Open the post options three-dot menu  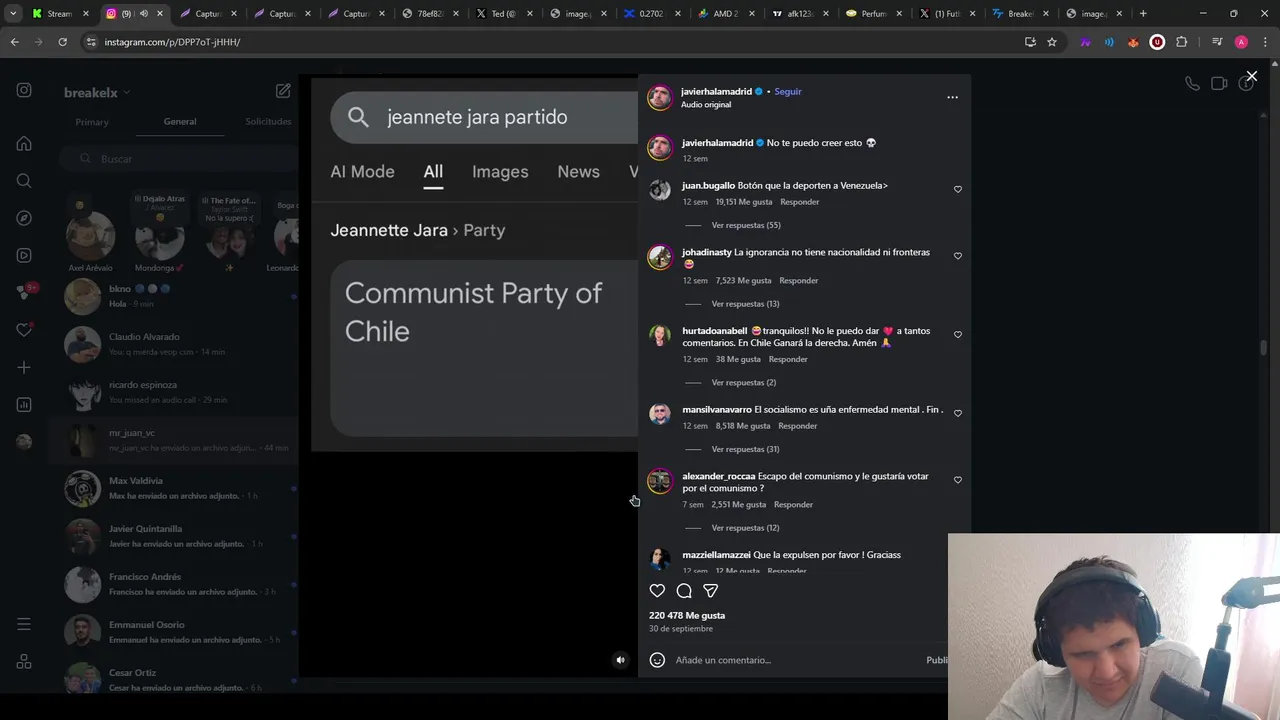pos(952,97)
